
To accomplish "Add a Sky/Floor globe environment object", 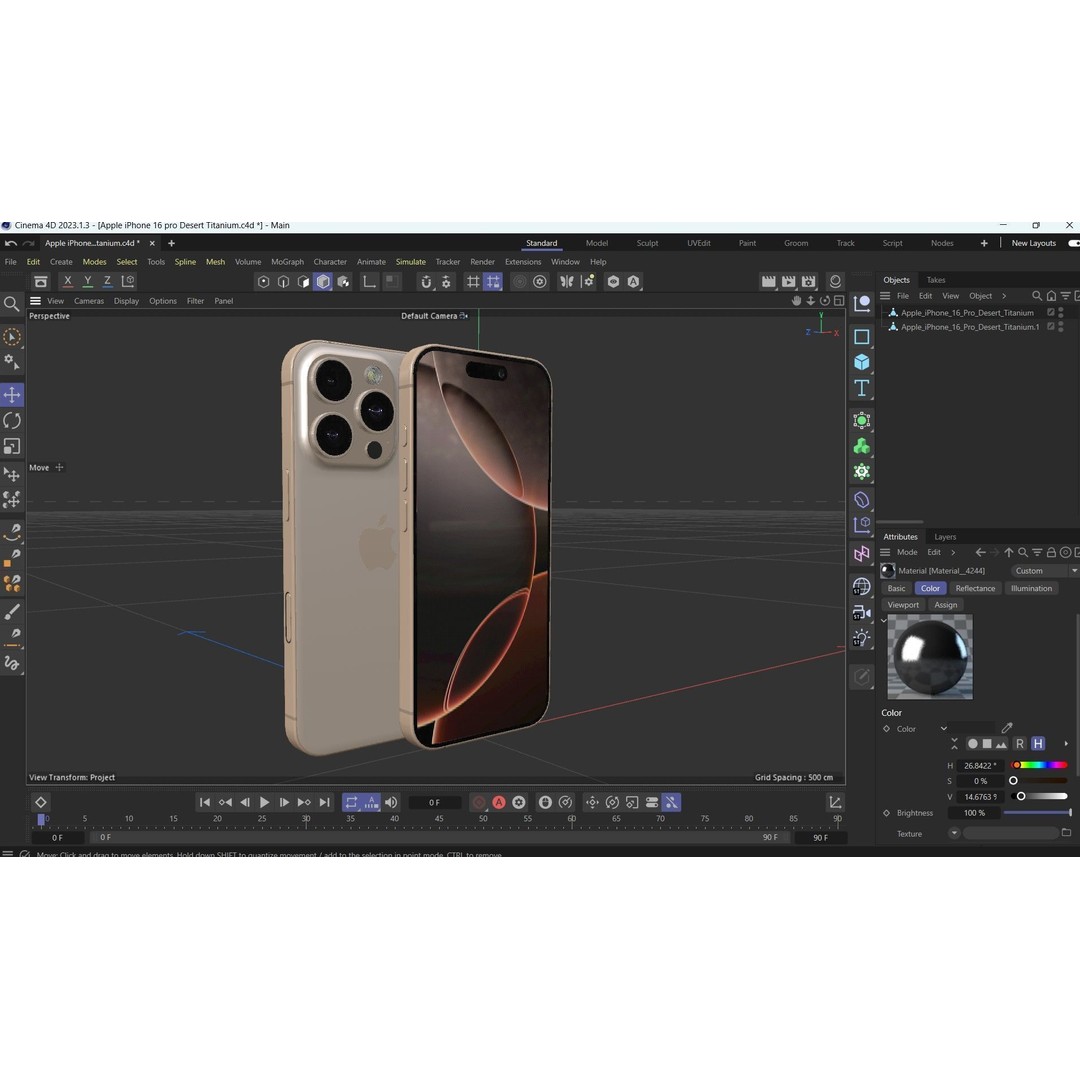I will pos(861,587).
